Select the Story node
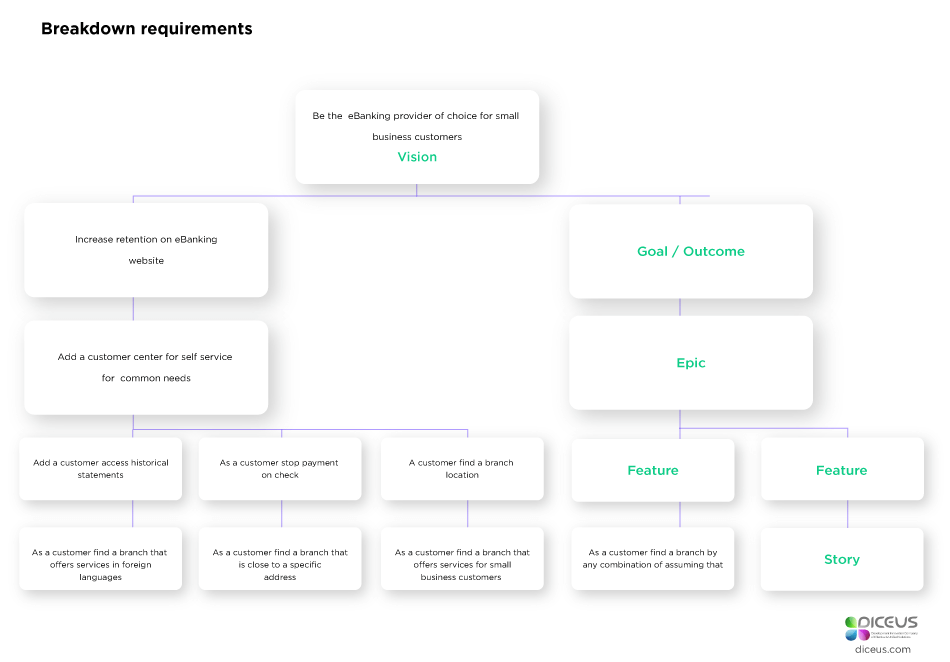 click(x=841, y=559)
